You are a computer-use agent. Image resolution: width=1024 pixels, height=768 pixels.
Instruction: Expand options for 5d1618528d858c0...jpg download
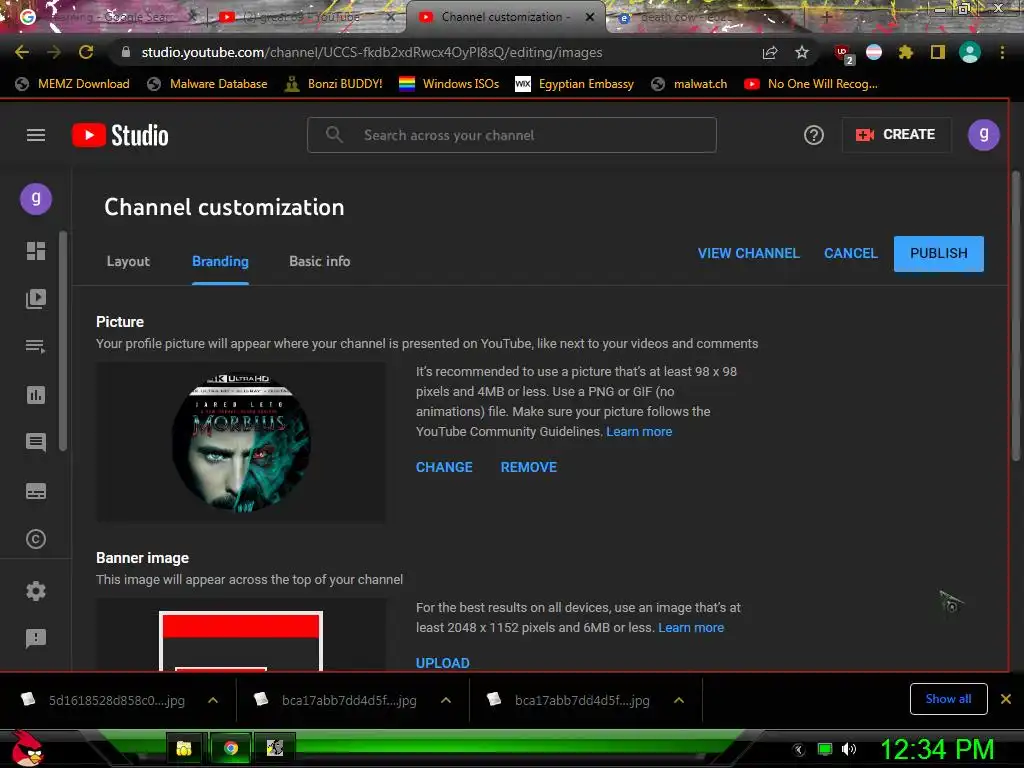point(213,700)
